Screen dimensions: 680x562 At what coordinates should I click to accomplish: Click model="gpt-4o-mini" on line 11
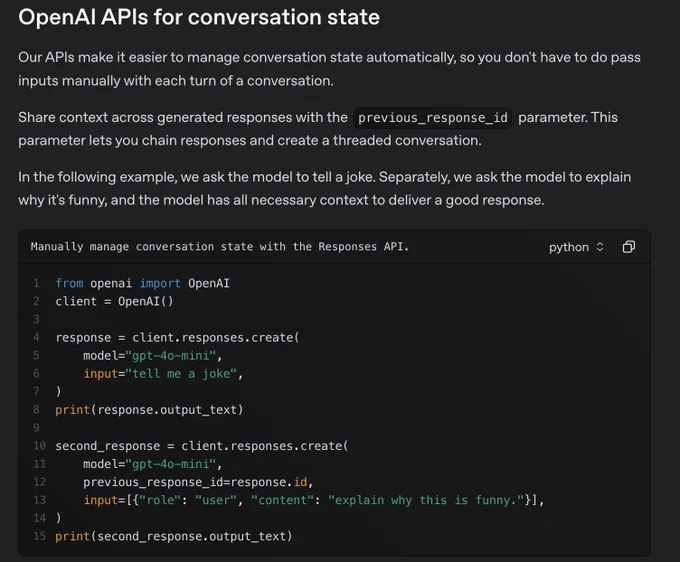[153, 464]
